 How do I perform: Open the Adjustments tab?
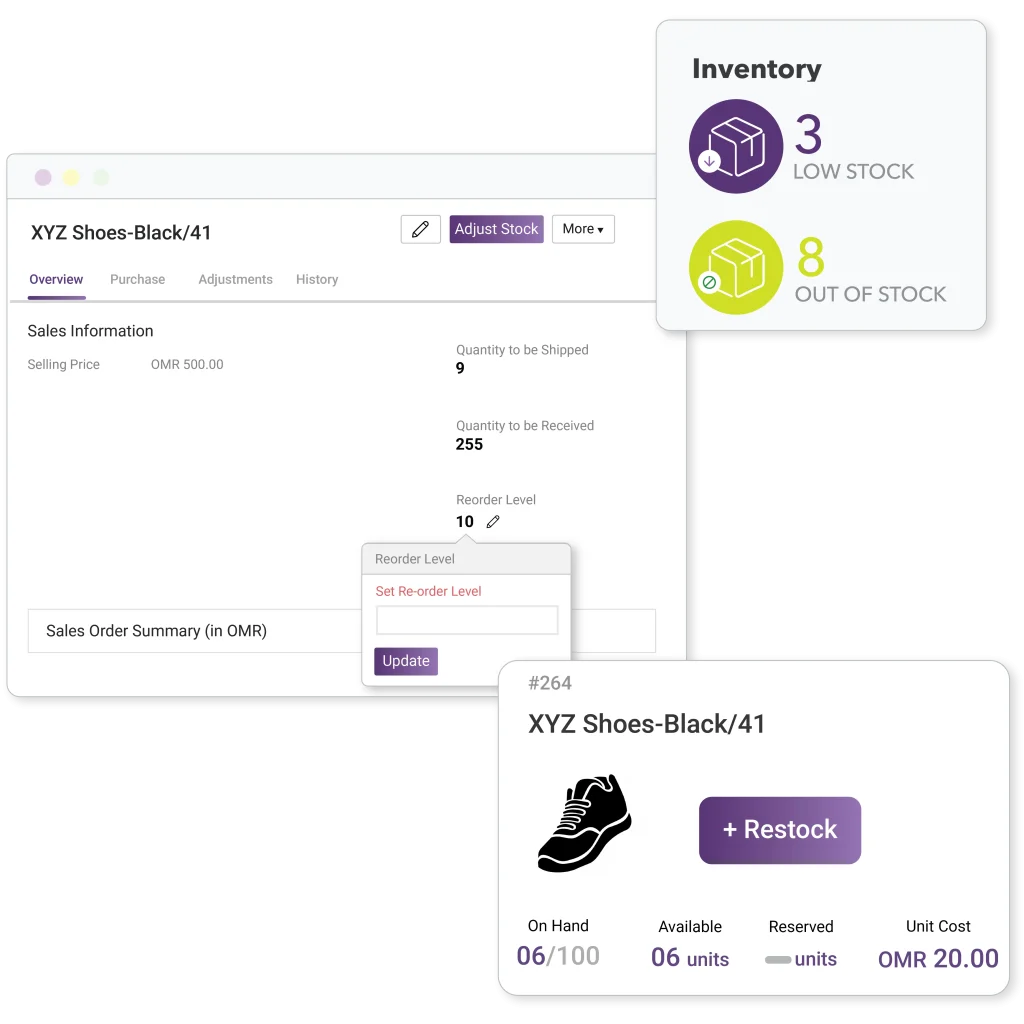(235, 280)
